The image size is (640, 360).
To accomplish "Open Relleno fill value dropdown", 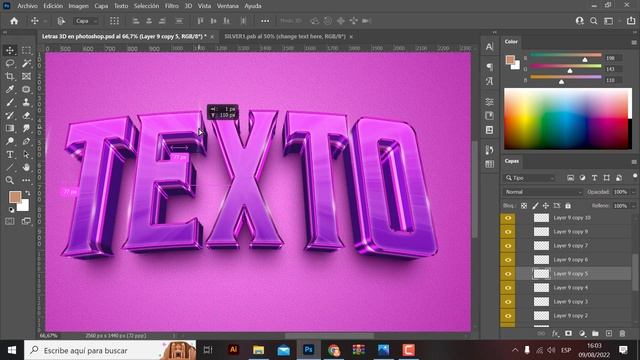I will click(x=633, y=206).
